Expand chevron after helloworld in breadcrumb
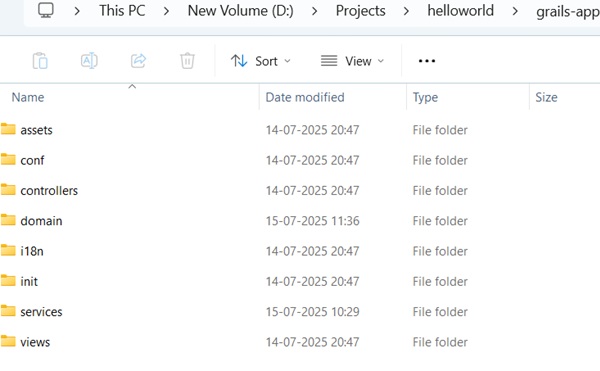 (x=515, y=11)
